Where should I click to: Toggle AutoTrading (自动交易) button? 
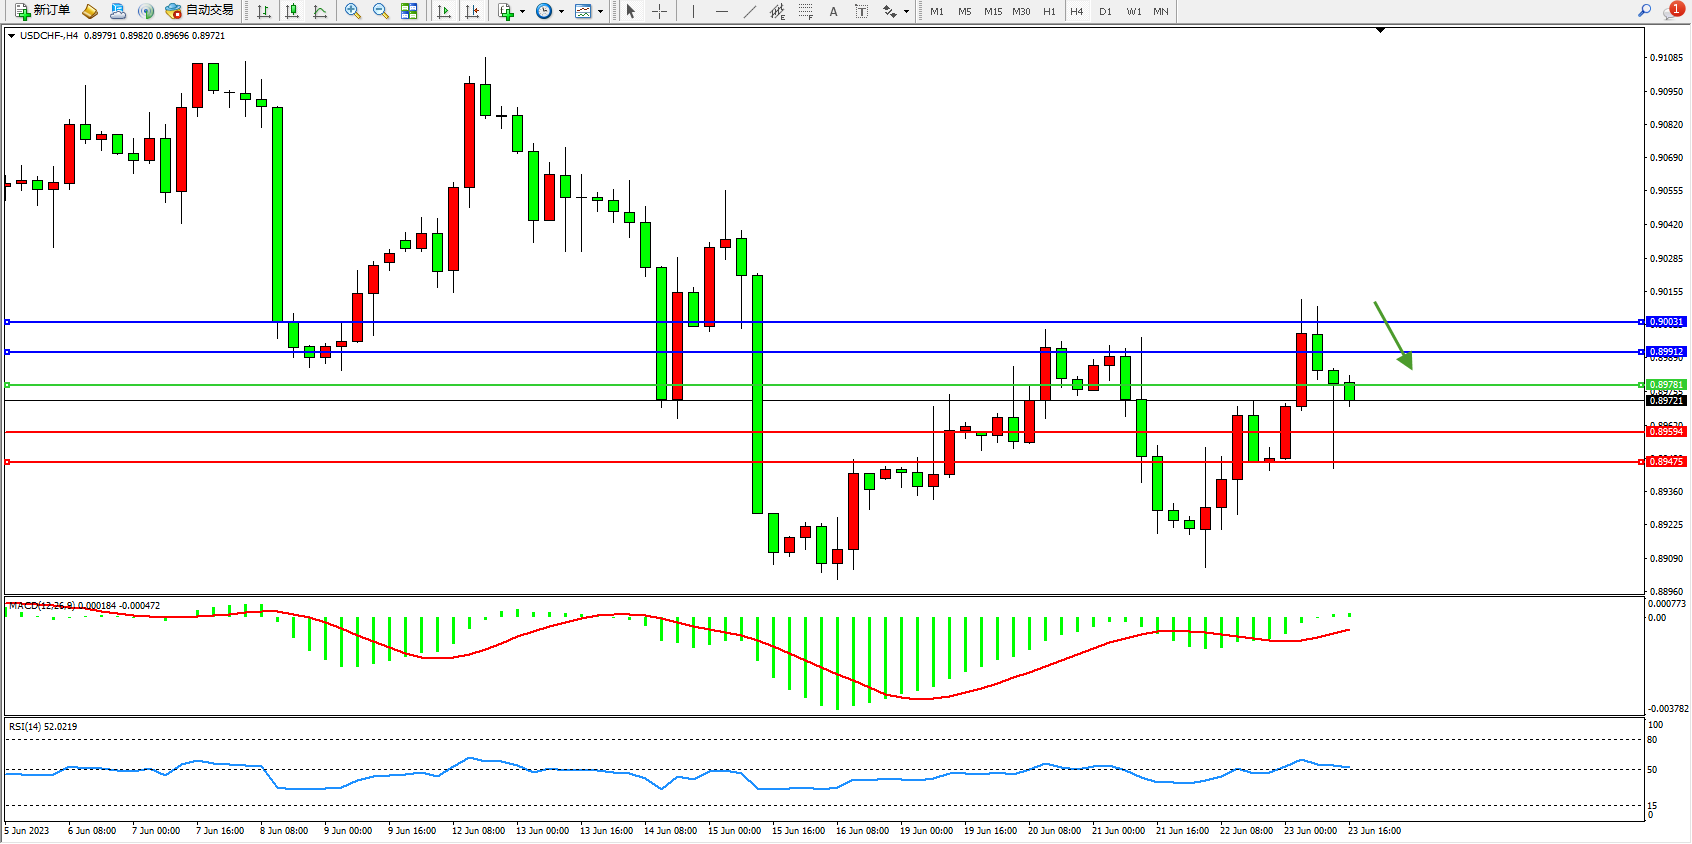click(x=200, y=11)
